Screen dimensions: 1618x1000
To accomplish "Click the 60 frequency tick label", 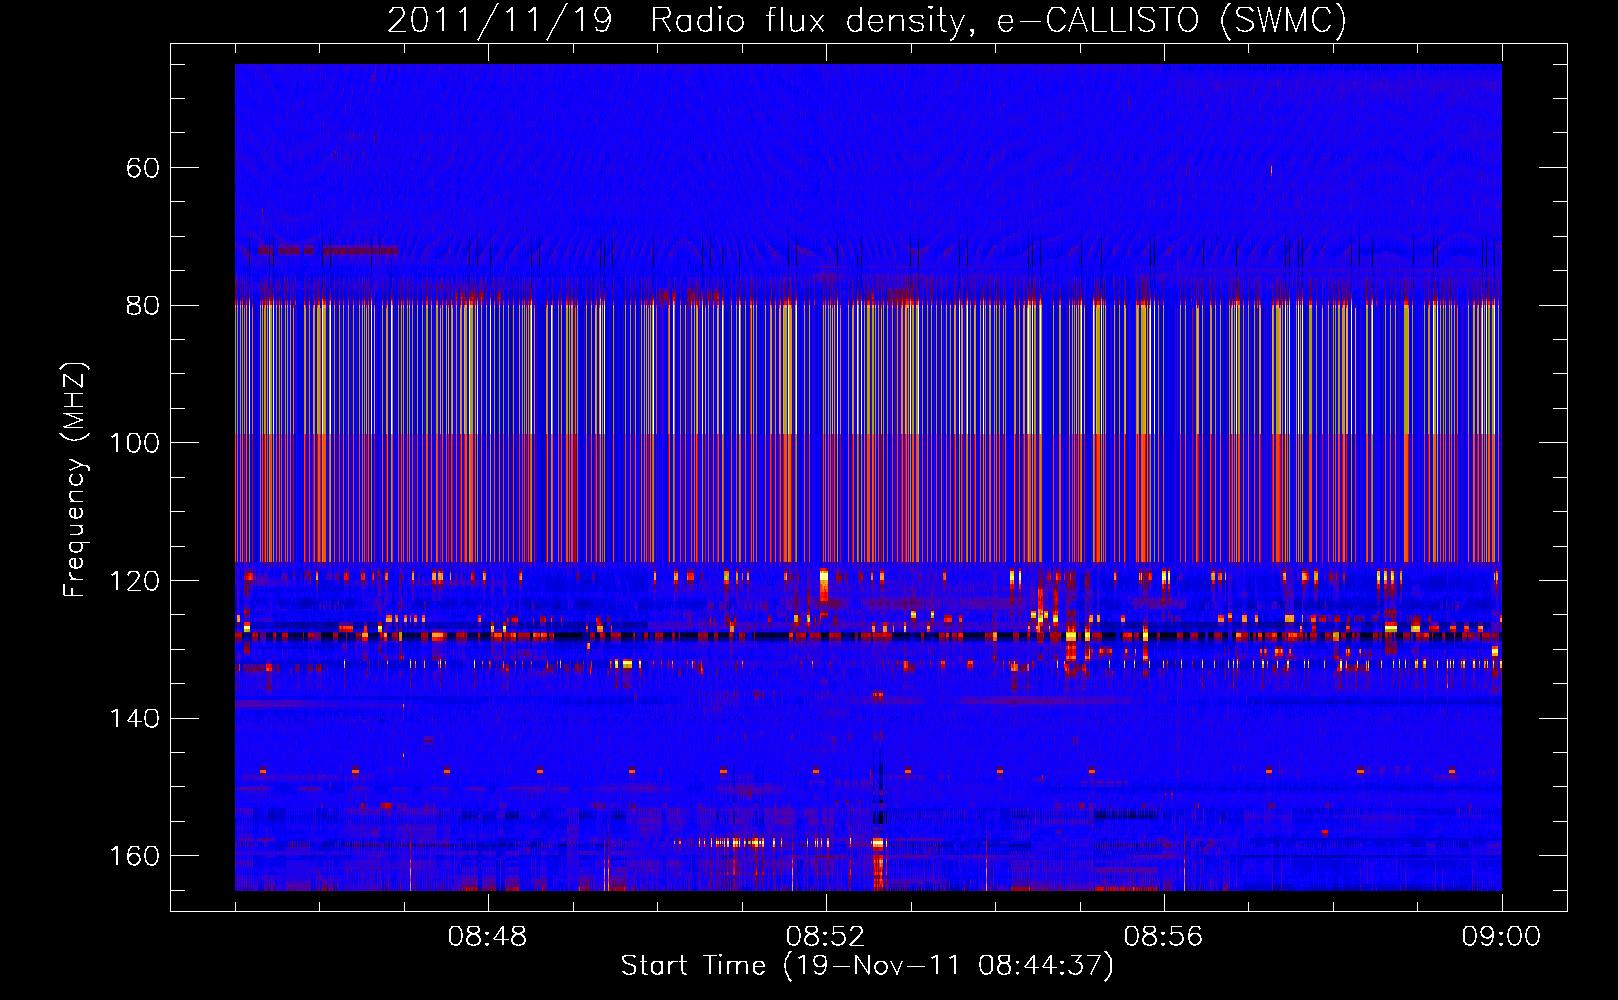I will [x=143, y=167].
